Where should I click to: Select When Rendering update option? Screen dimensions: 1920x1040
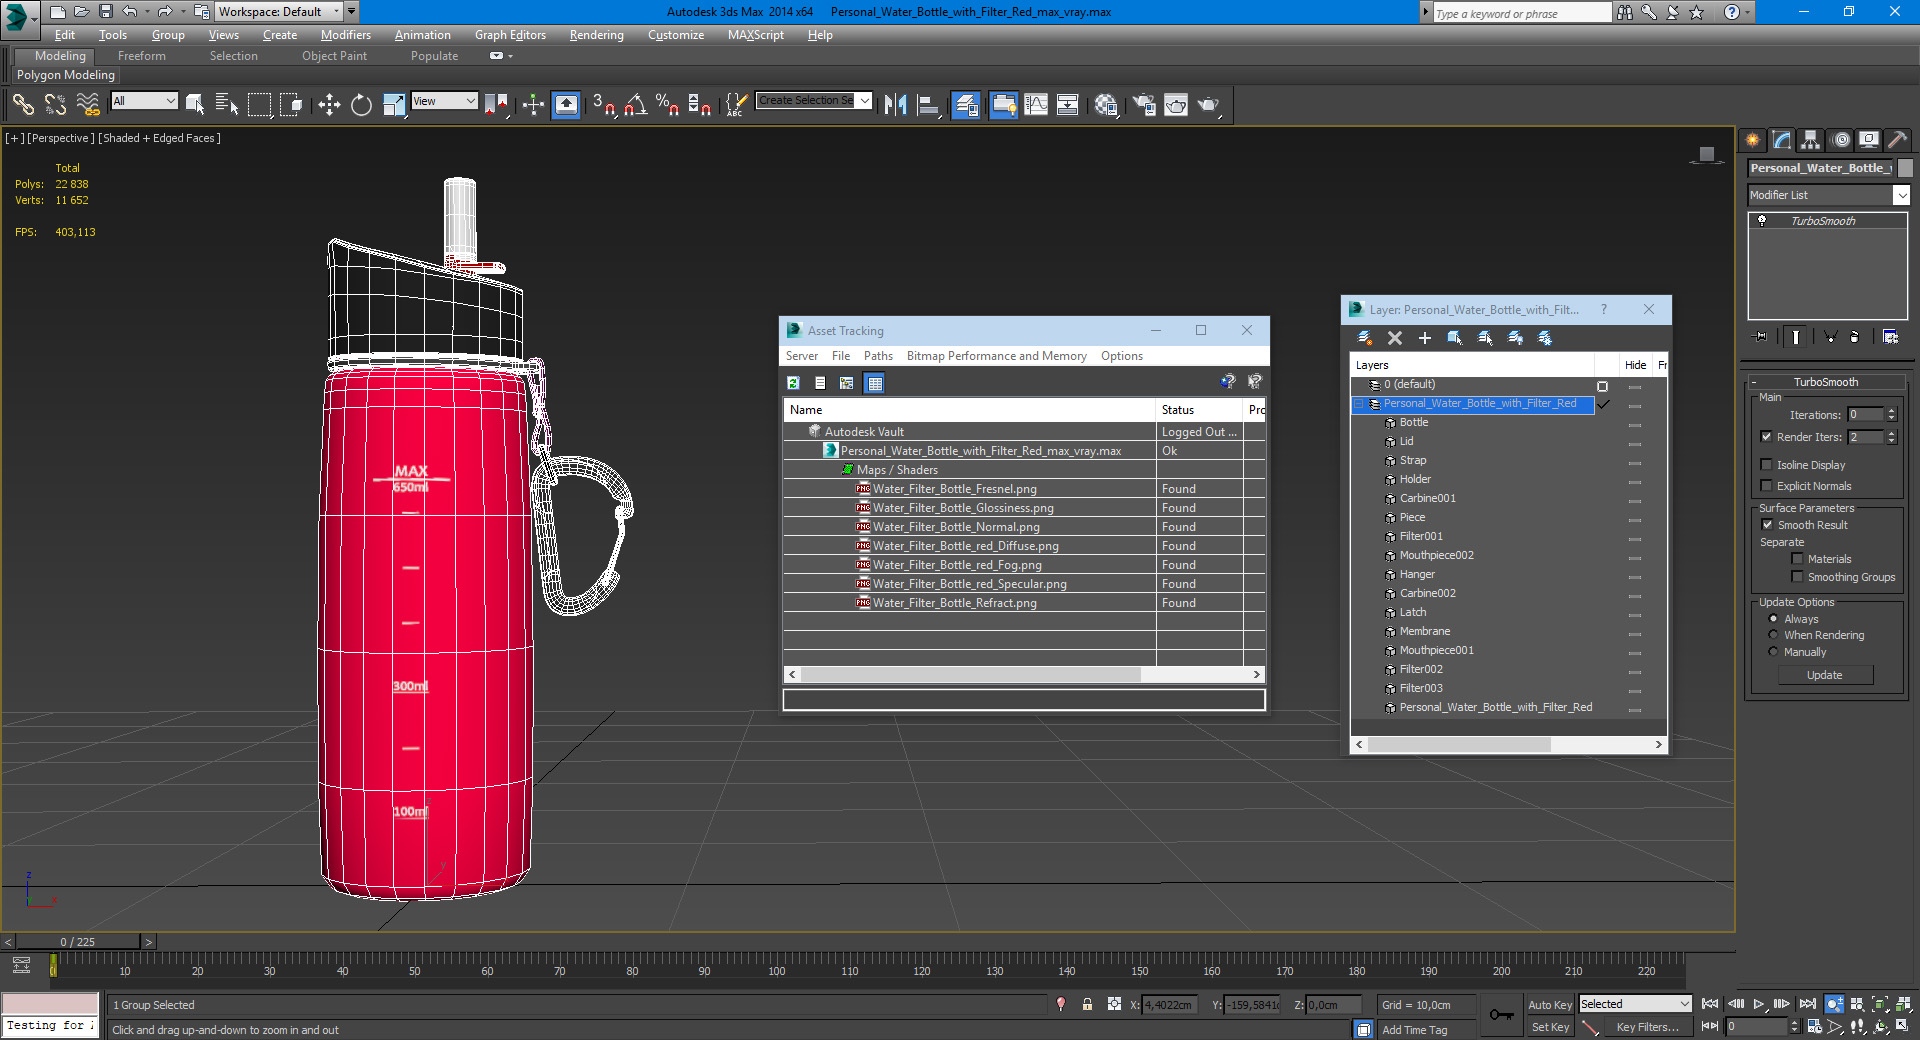coord(1774,635)
